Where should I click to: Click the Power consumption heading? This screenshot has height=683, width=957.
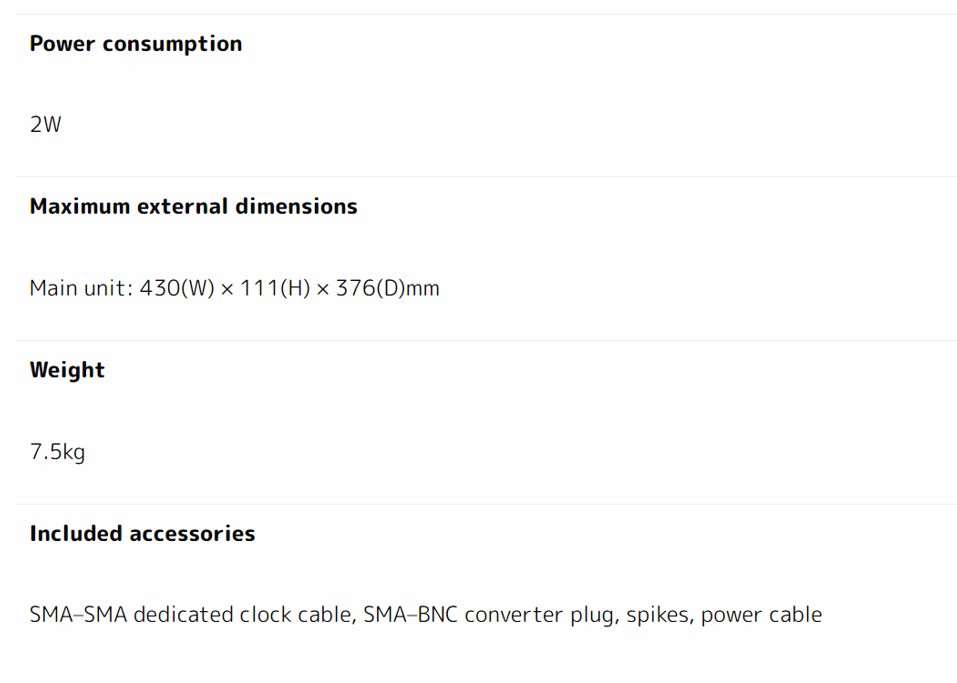click(x=135, y=44)
